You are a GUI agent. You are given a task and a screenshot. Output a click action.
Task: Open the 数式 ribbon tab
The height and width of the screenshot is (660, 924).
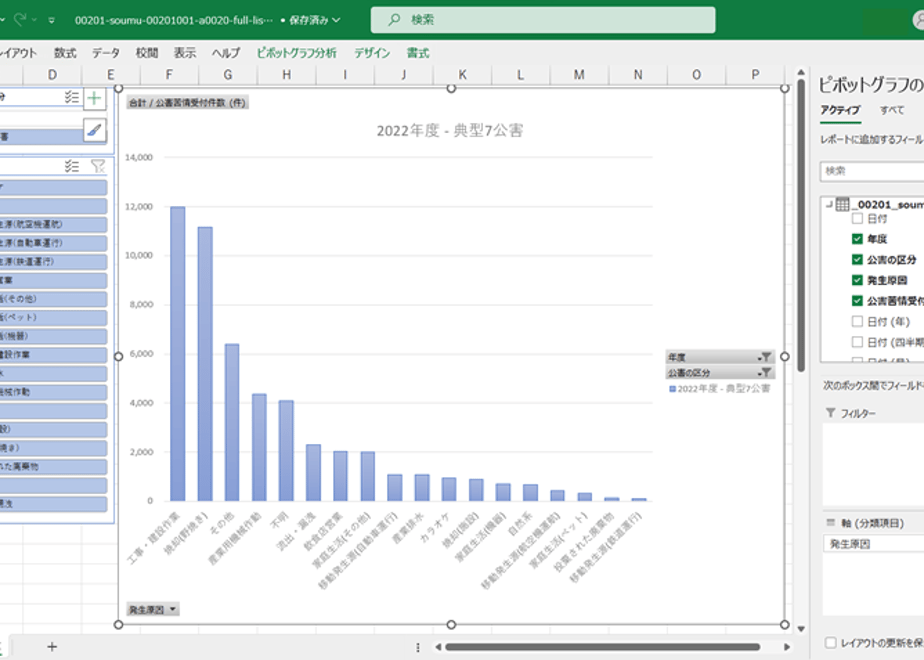click(x=65, y=53)
